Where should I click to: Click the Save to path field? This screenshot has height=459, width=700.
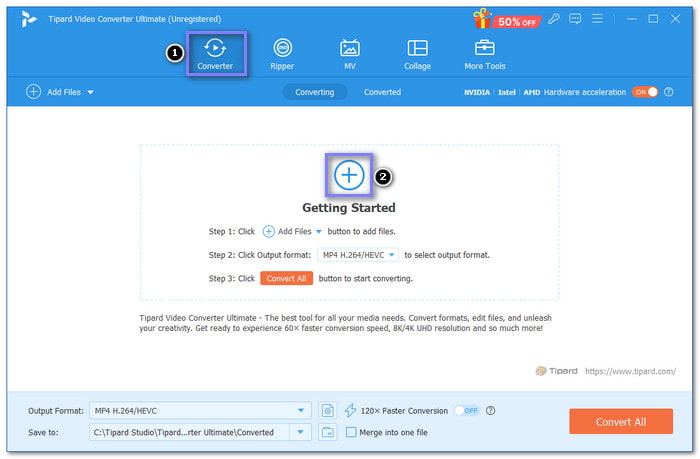189,432
